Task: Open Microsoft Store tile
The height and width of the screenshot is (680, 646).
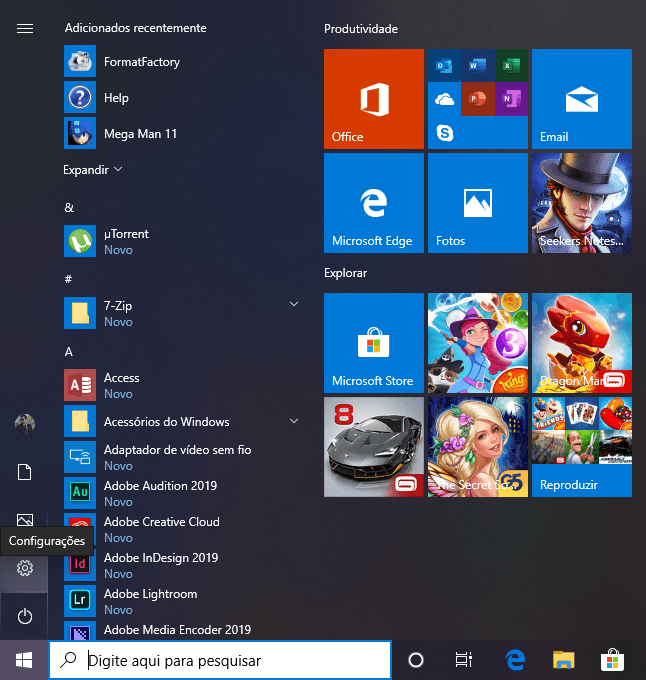Action: 373,342
